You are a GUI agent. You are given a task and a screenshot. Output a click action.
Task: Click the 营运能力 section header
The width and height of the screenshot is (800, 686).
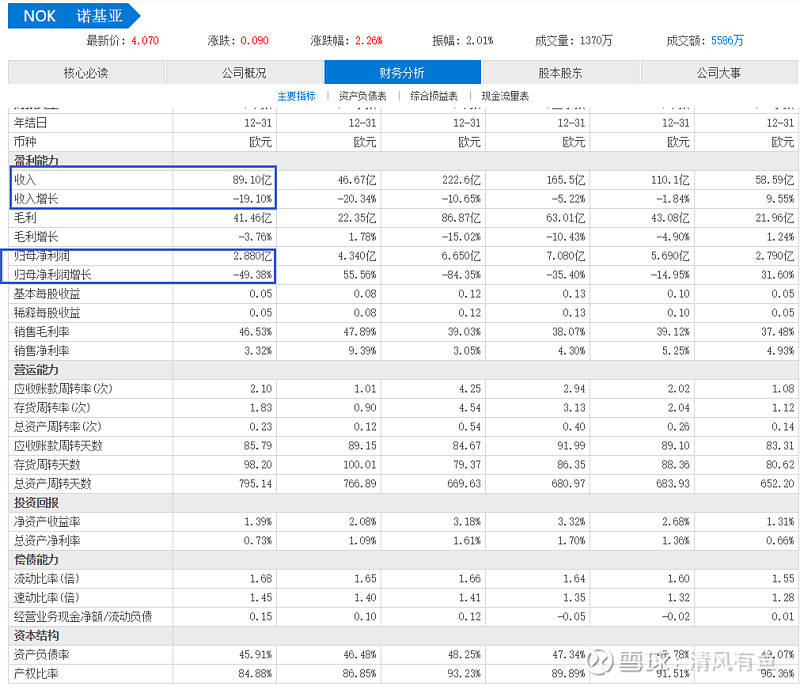coord(36,370)
